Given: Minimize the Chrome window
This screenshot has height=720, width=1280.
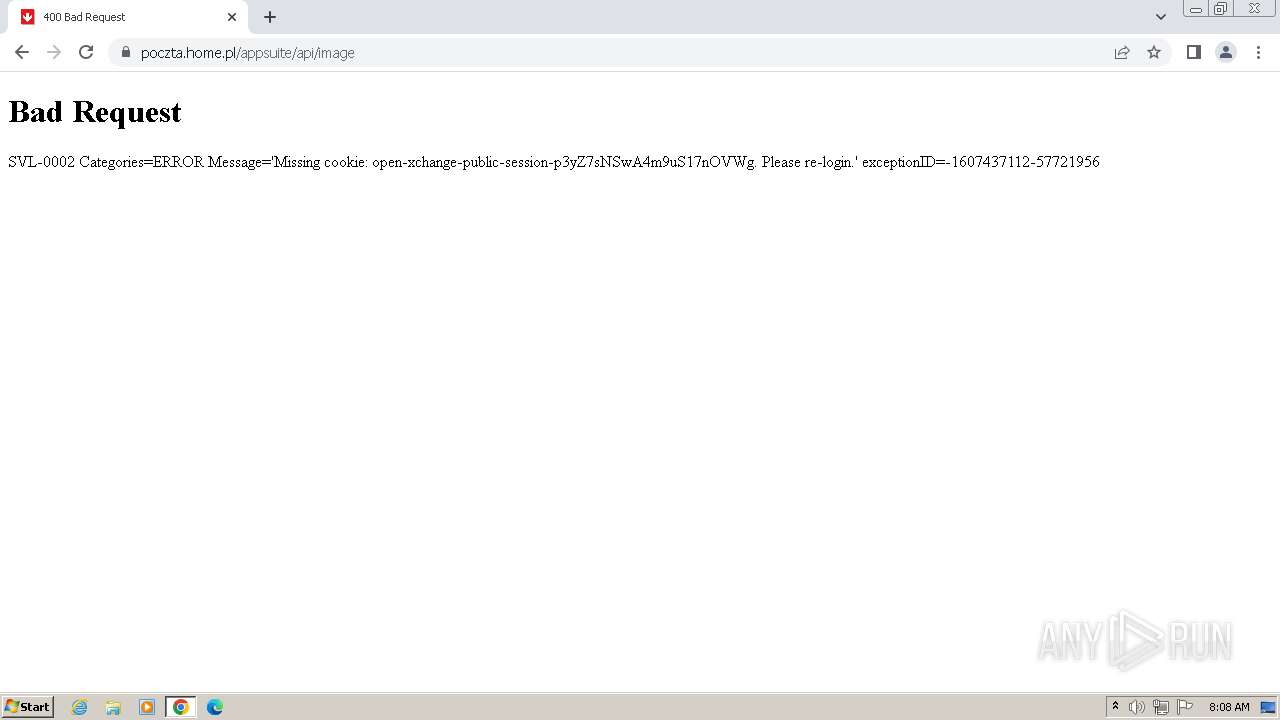Looking at the screenshot, I should [1196, 9].
